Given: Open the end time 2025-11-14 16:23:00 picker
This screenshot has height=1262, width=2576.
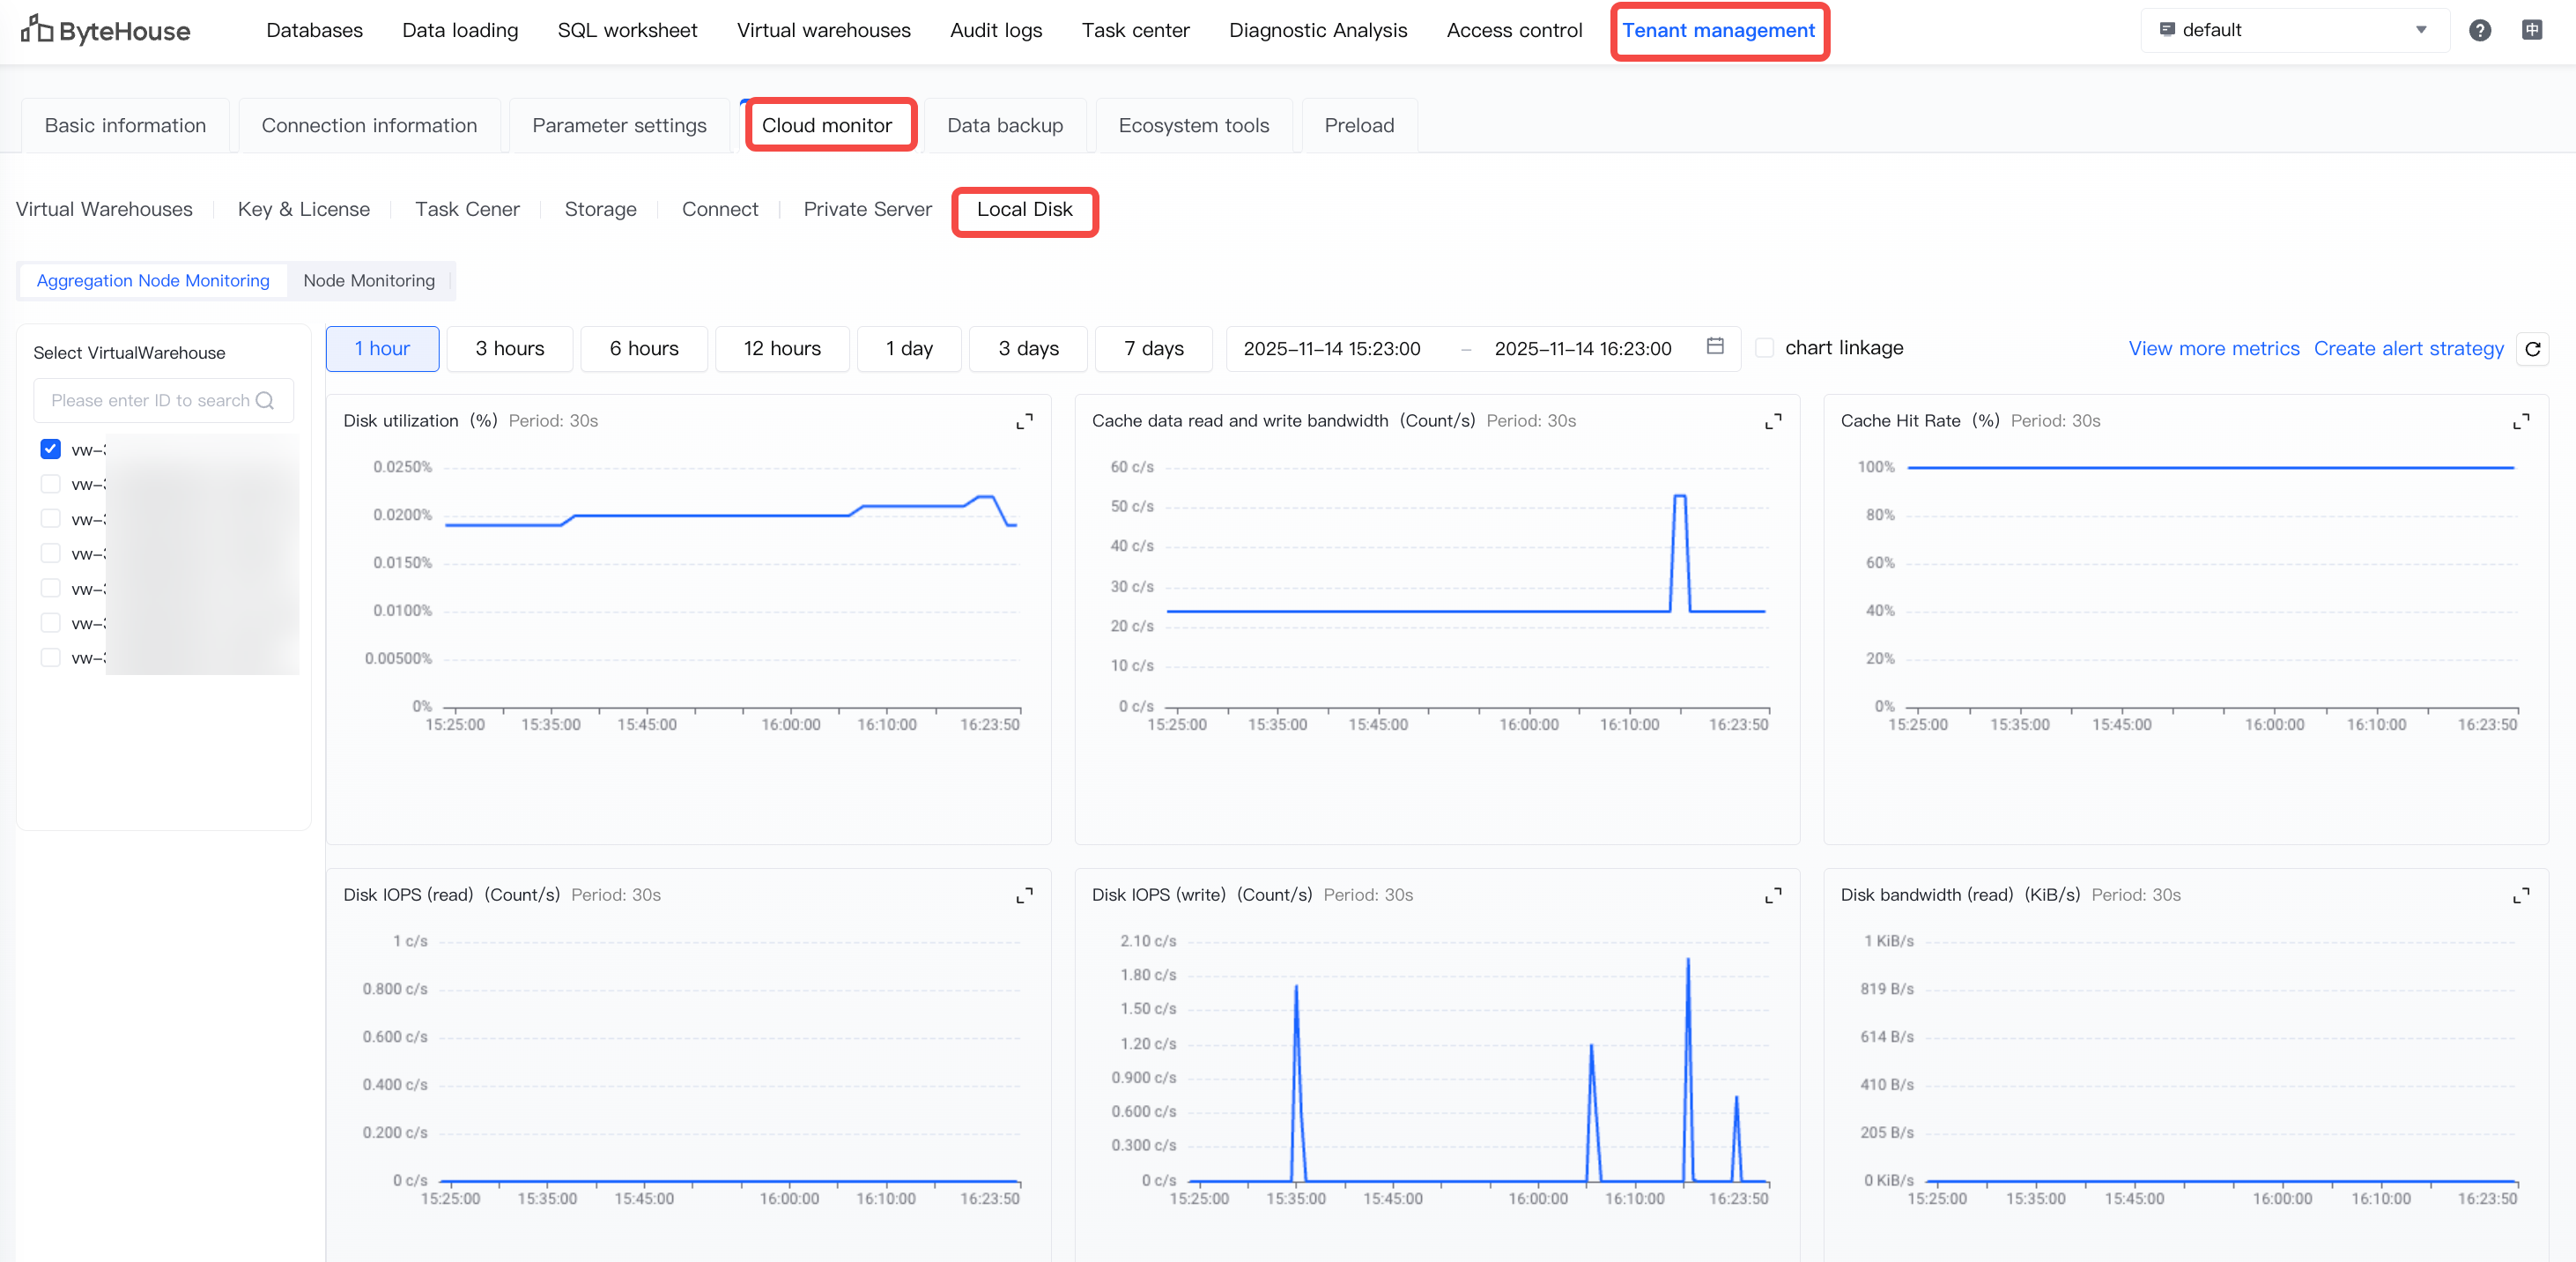Looking at the screenshot, I should 1582,349.
